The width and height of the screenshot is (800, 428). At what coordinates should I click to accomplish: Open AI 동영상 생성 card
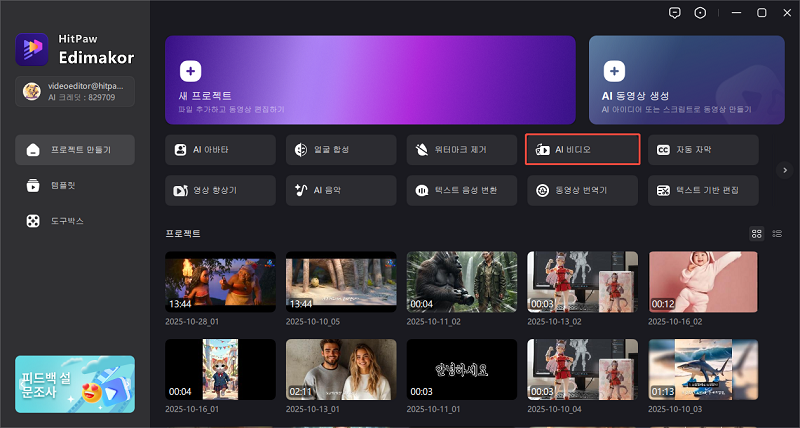(687, 80)
